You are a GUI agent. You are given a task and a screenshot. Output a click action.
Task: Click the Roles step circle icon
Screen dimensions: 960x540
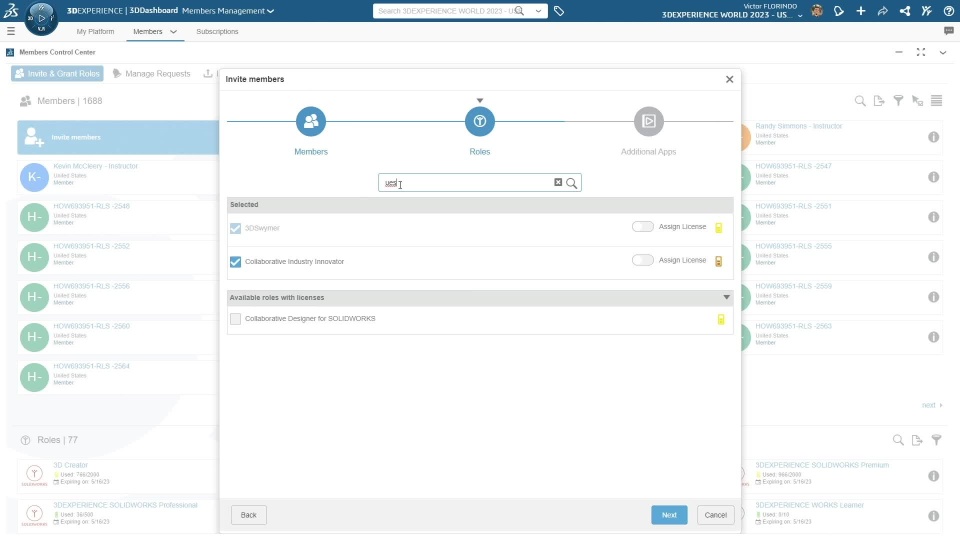click(479, 121)
